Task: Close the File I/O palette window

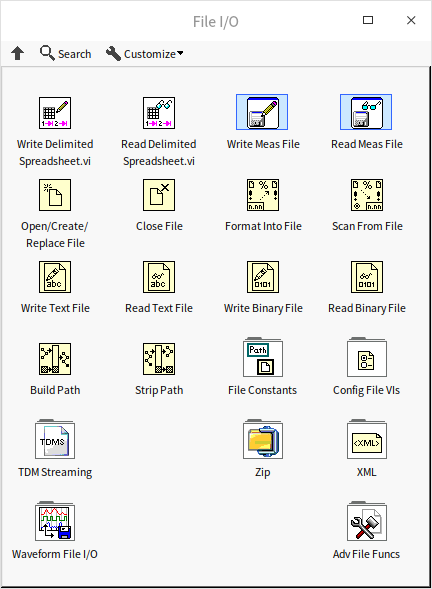Action: pyautogui.click(x=411, y=20)
